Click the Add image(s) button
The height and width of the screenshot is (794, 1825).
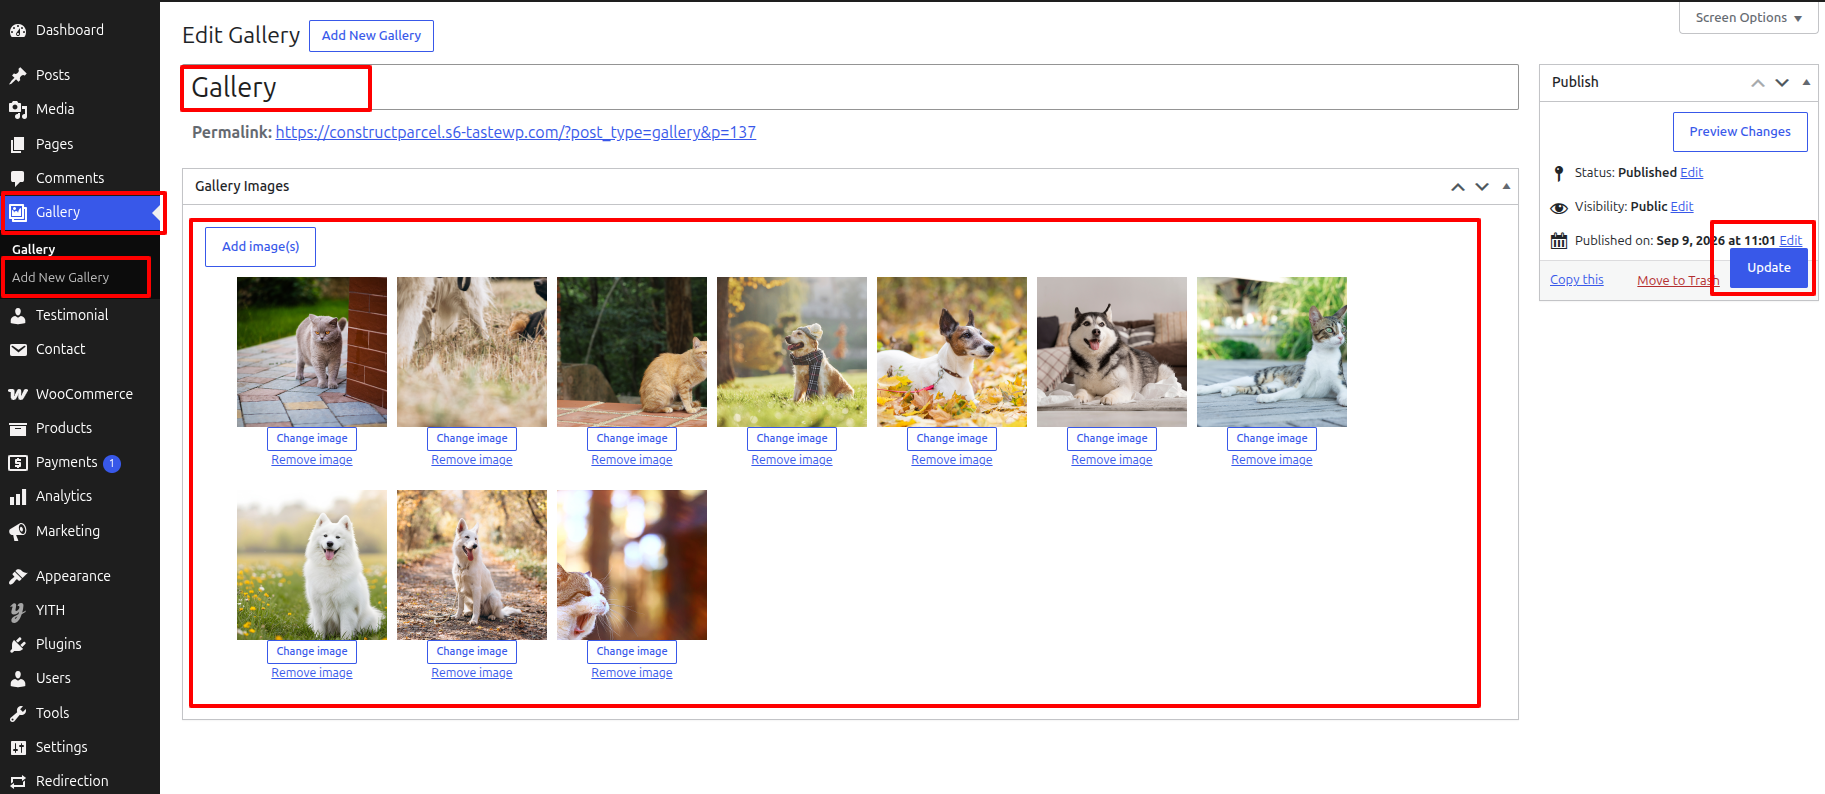[x=260, y=247]
